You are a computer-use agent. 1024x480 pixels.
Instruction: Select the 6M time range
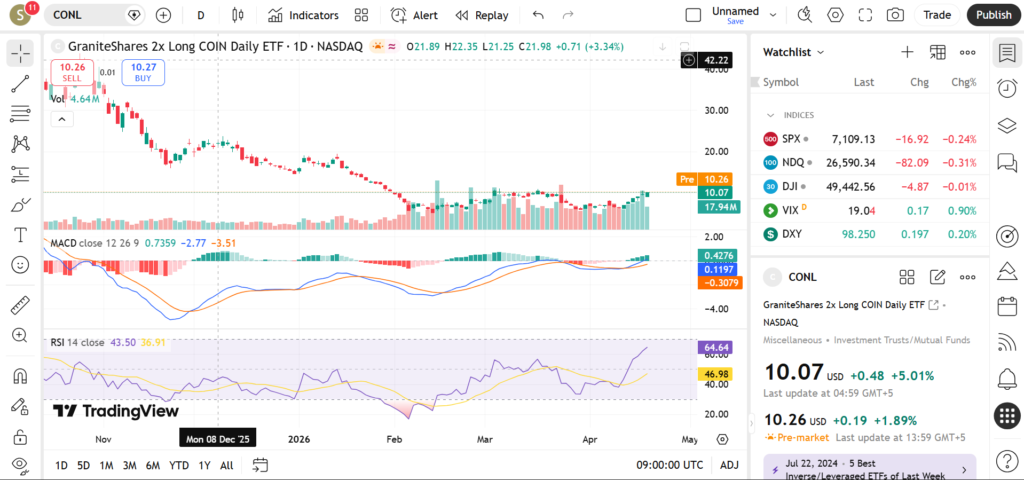pos(152,465)
